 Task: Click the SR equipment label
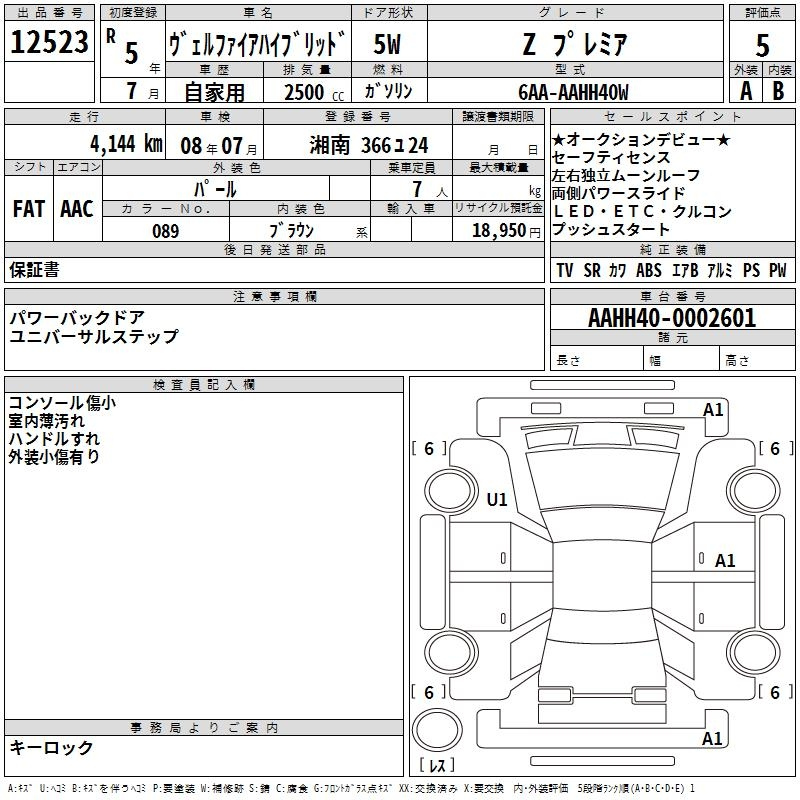592,270
